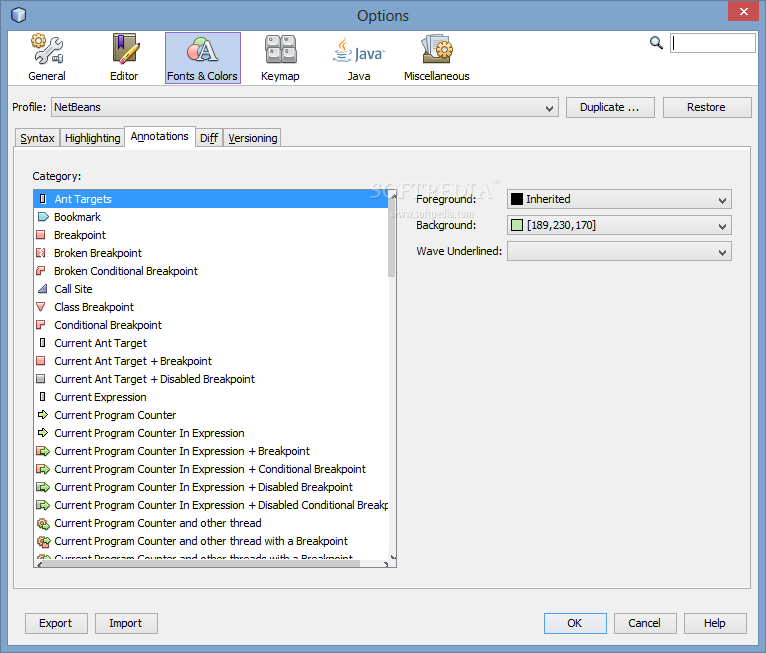Open the Keymap options category
The width and height of the screenshot is (766, 653).
(280, 58)
